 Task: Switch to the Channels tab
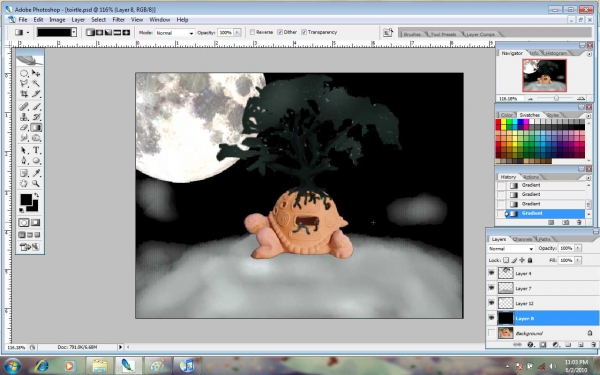522,239
